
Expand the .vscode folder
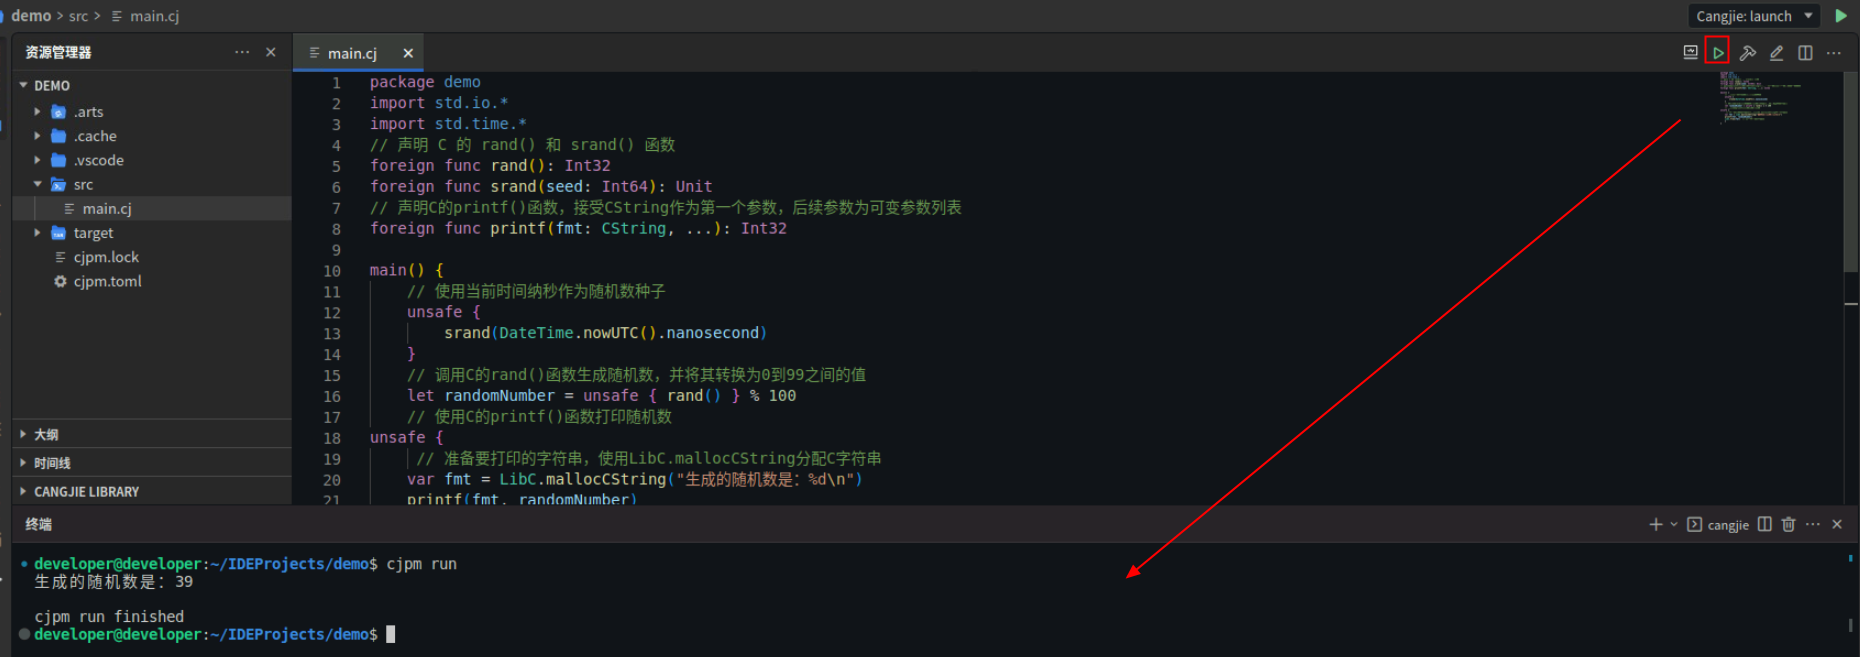pyautogui.click(x=37, y=160)
